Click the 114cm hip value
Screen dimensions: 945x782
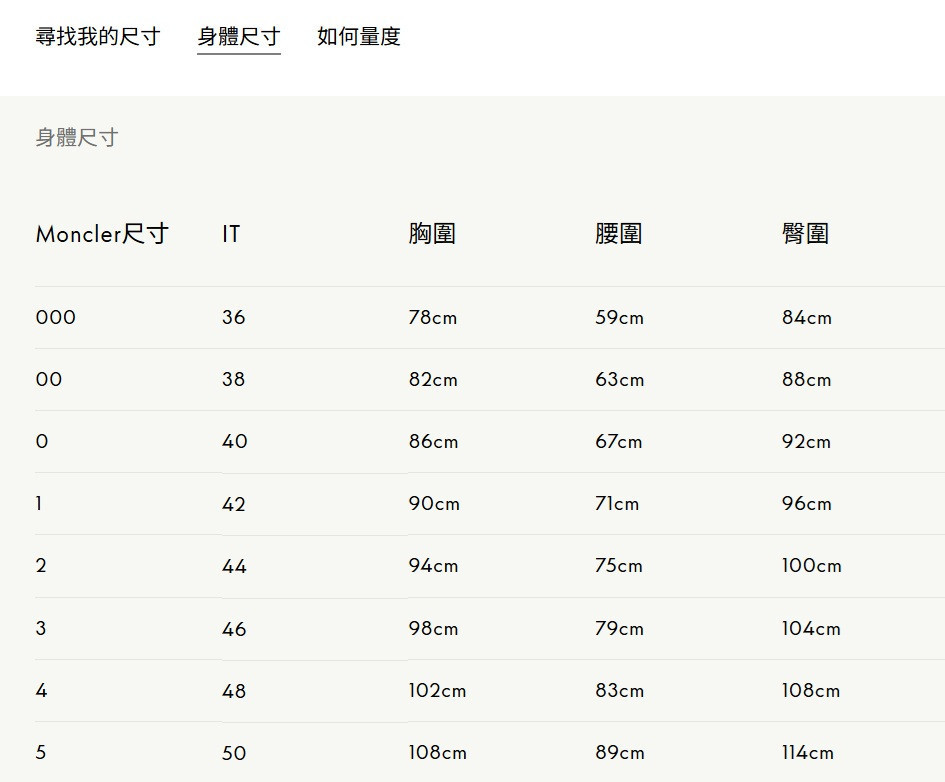[808, 753]
